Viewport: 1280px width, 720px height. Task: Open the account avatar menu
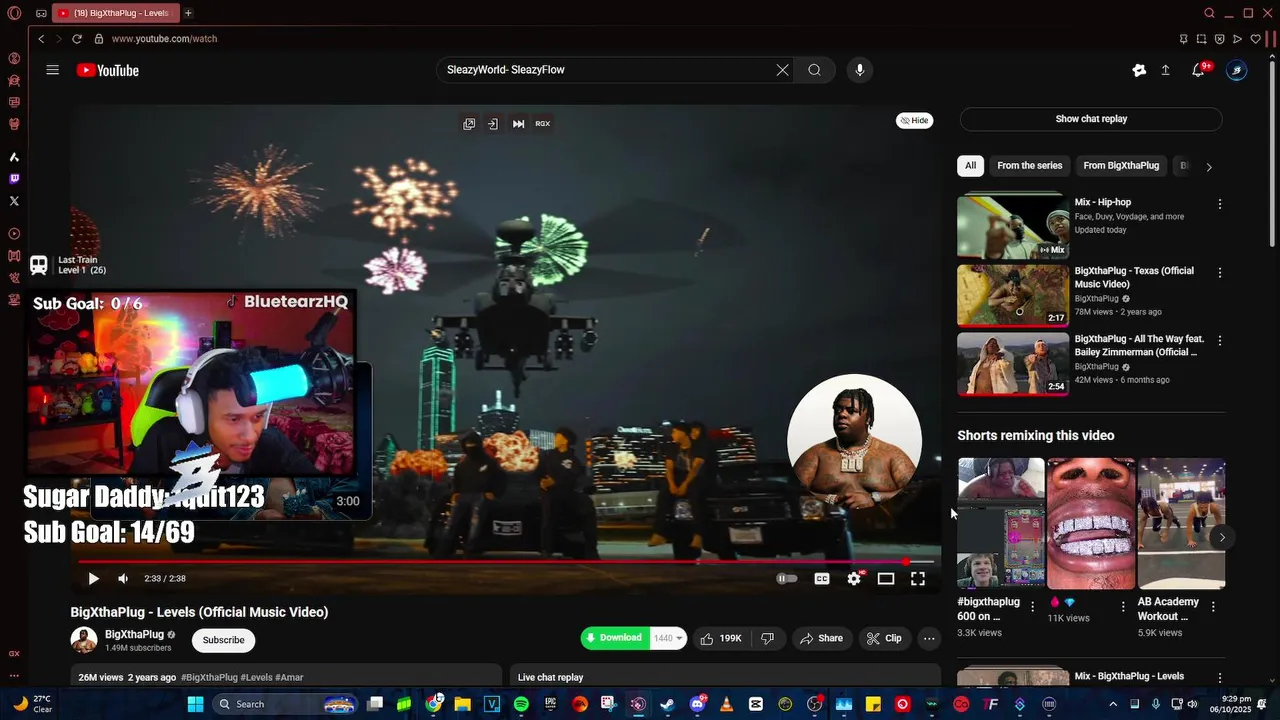point(1237,70)
